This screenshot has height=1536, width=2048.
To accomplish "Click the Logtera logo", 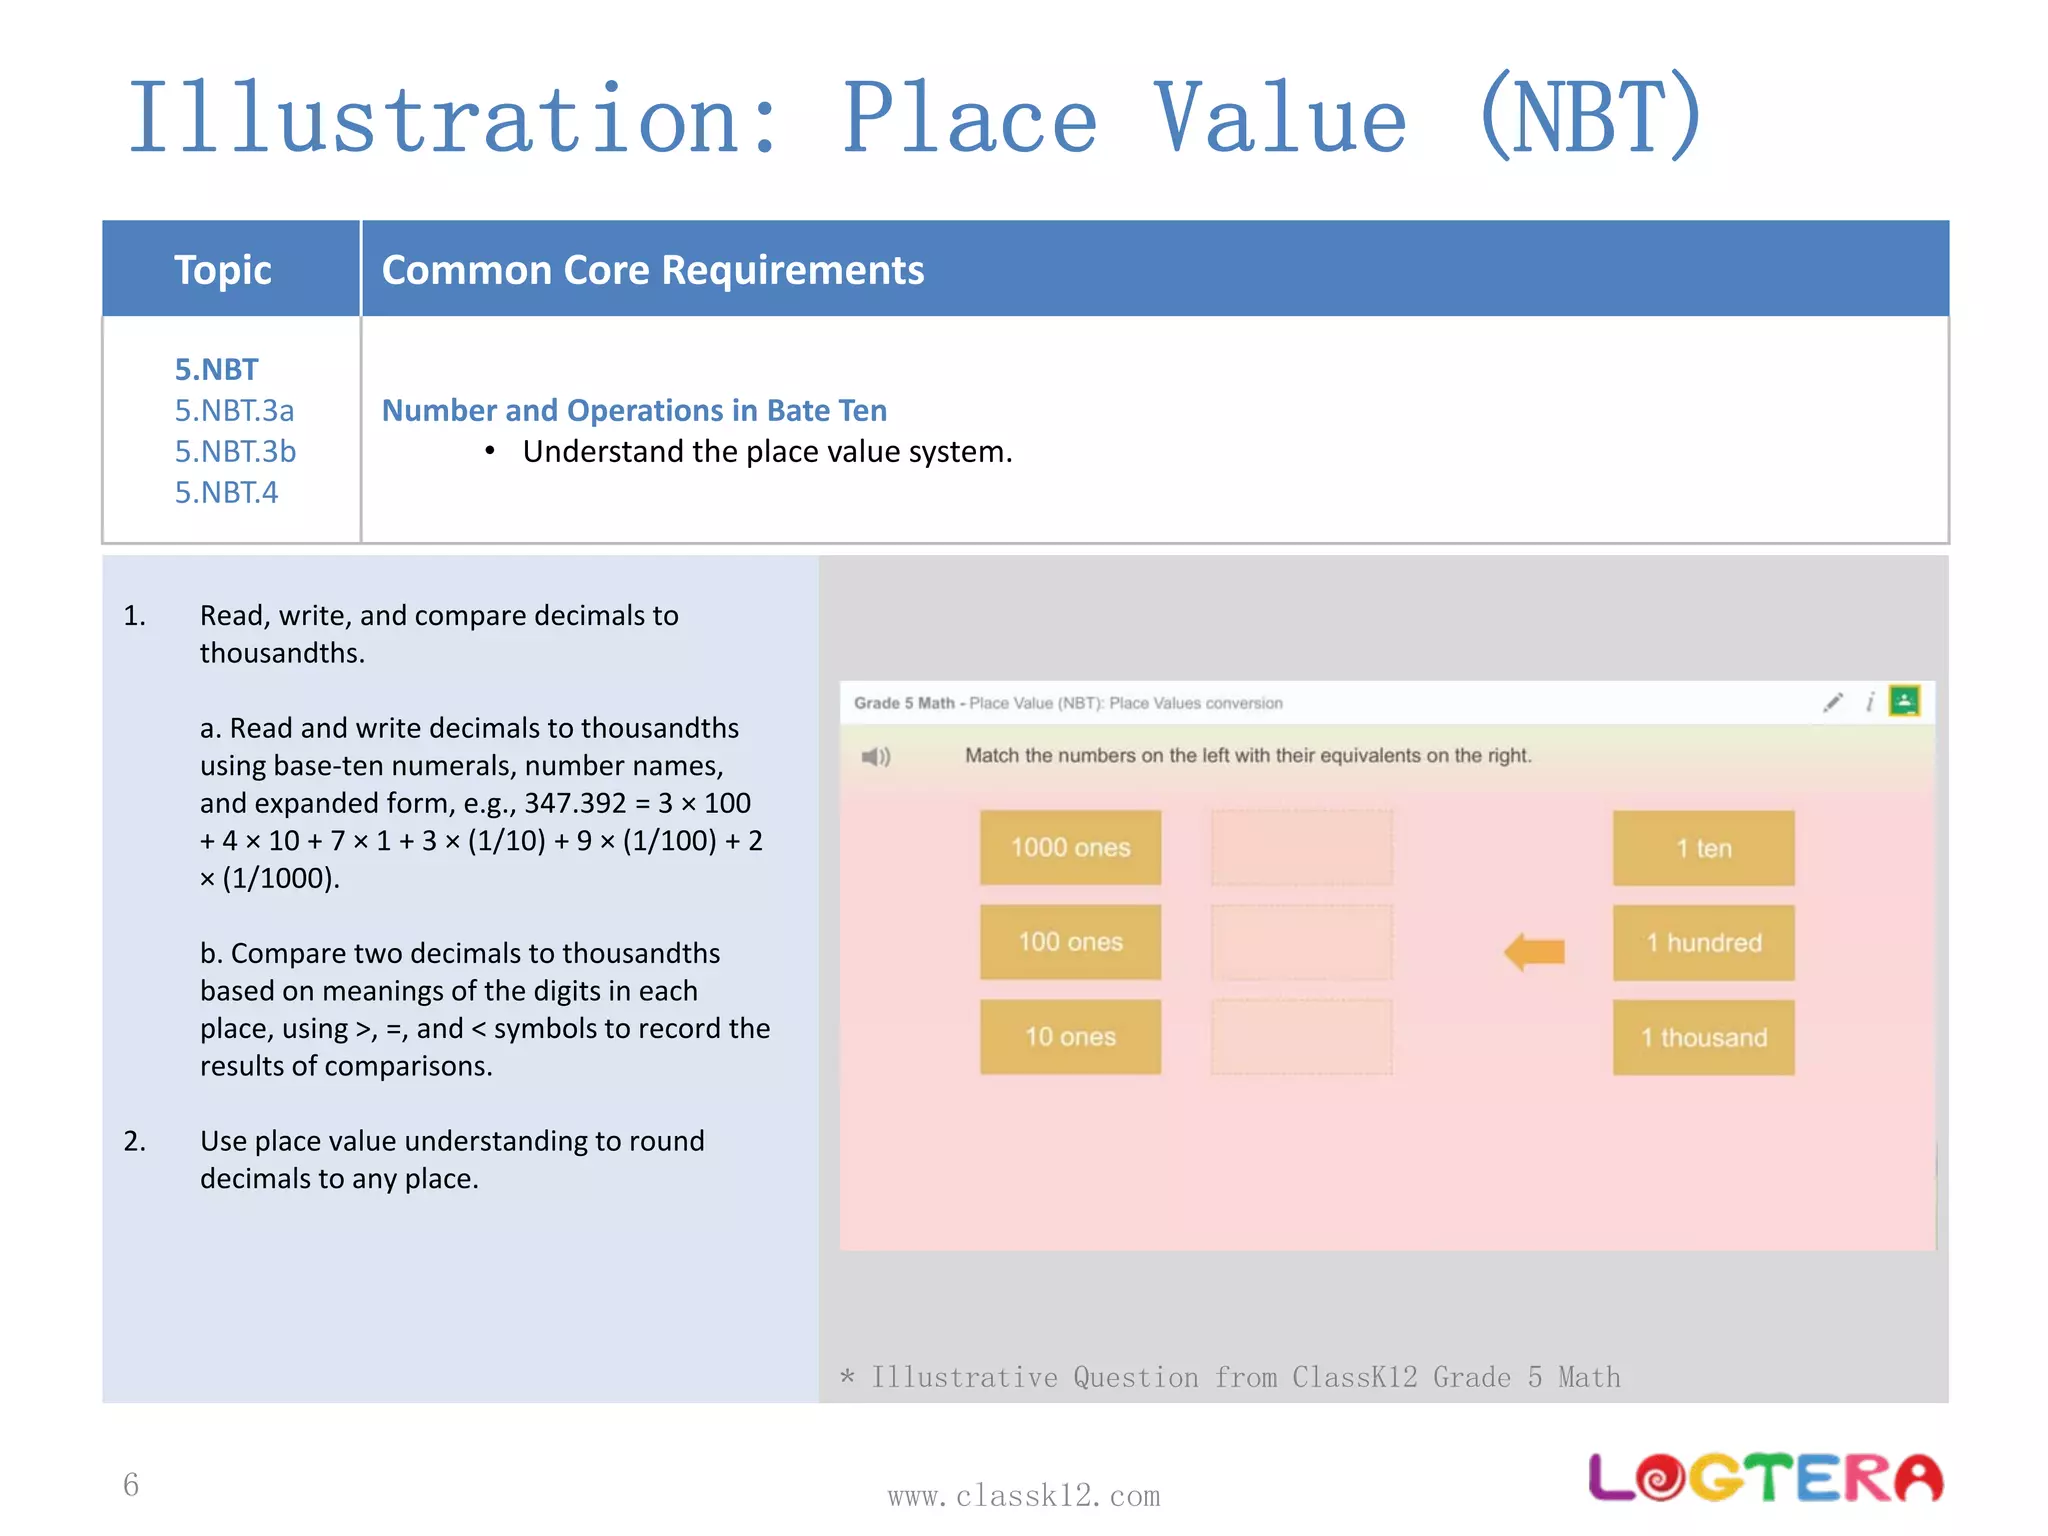I will tap(1765, 1478).
